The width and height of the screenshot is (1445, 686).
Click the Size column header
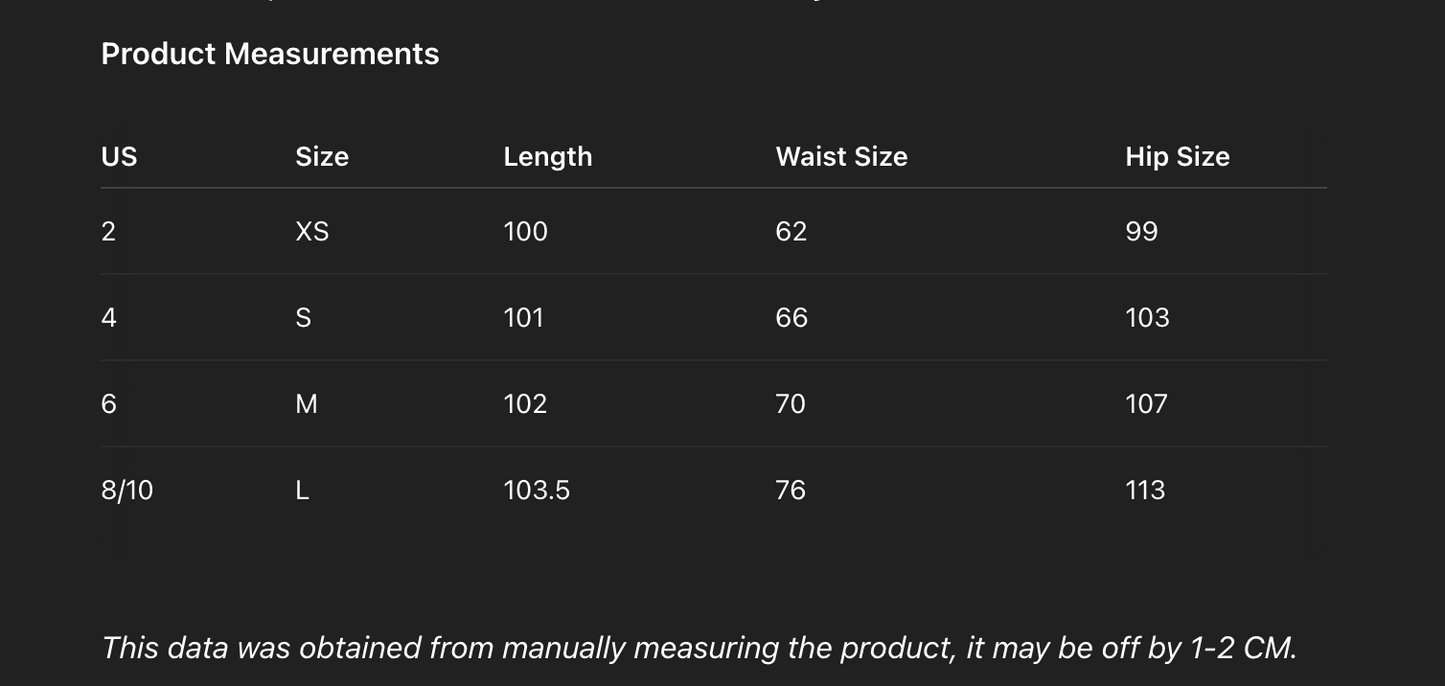(322, 157)
